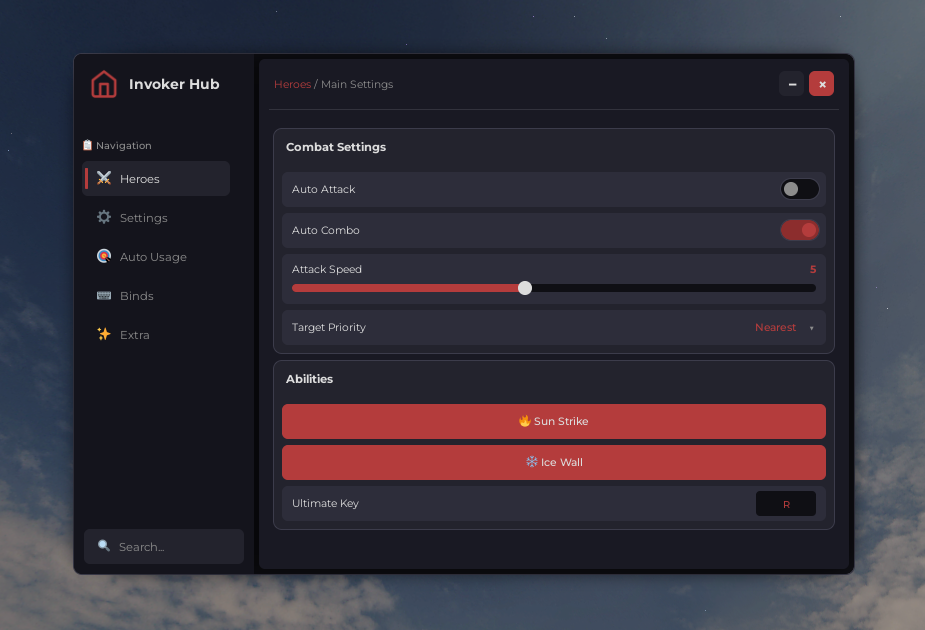This screenshot has height=630, width=925.
Task: Click the Invoker Hub house logo
Action: (104, 85)
